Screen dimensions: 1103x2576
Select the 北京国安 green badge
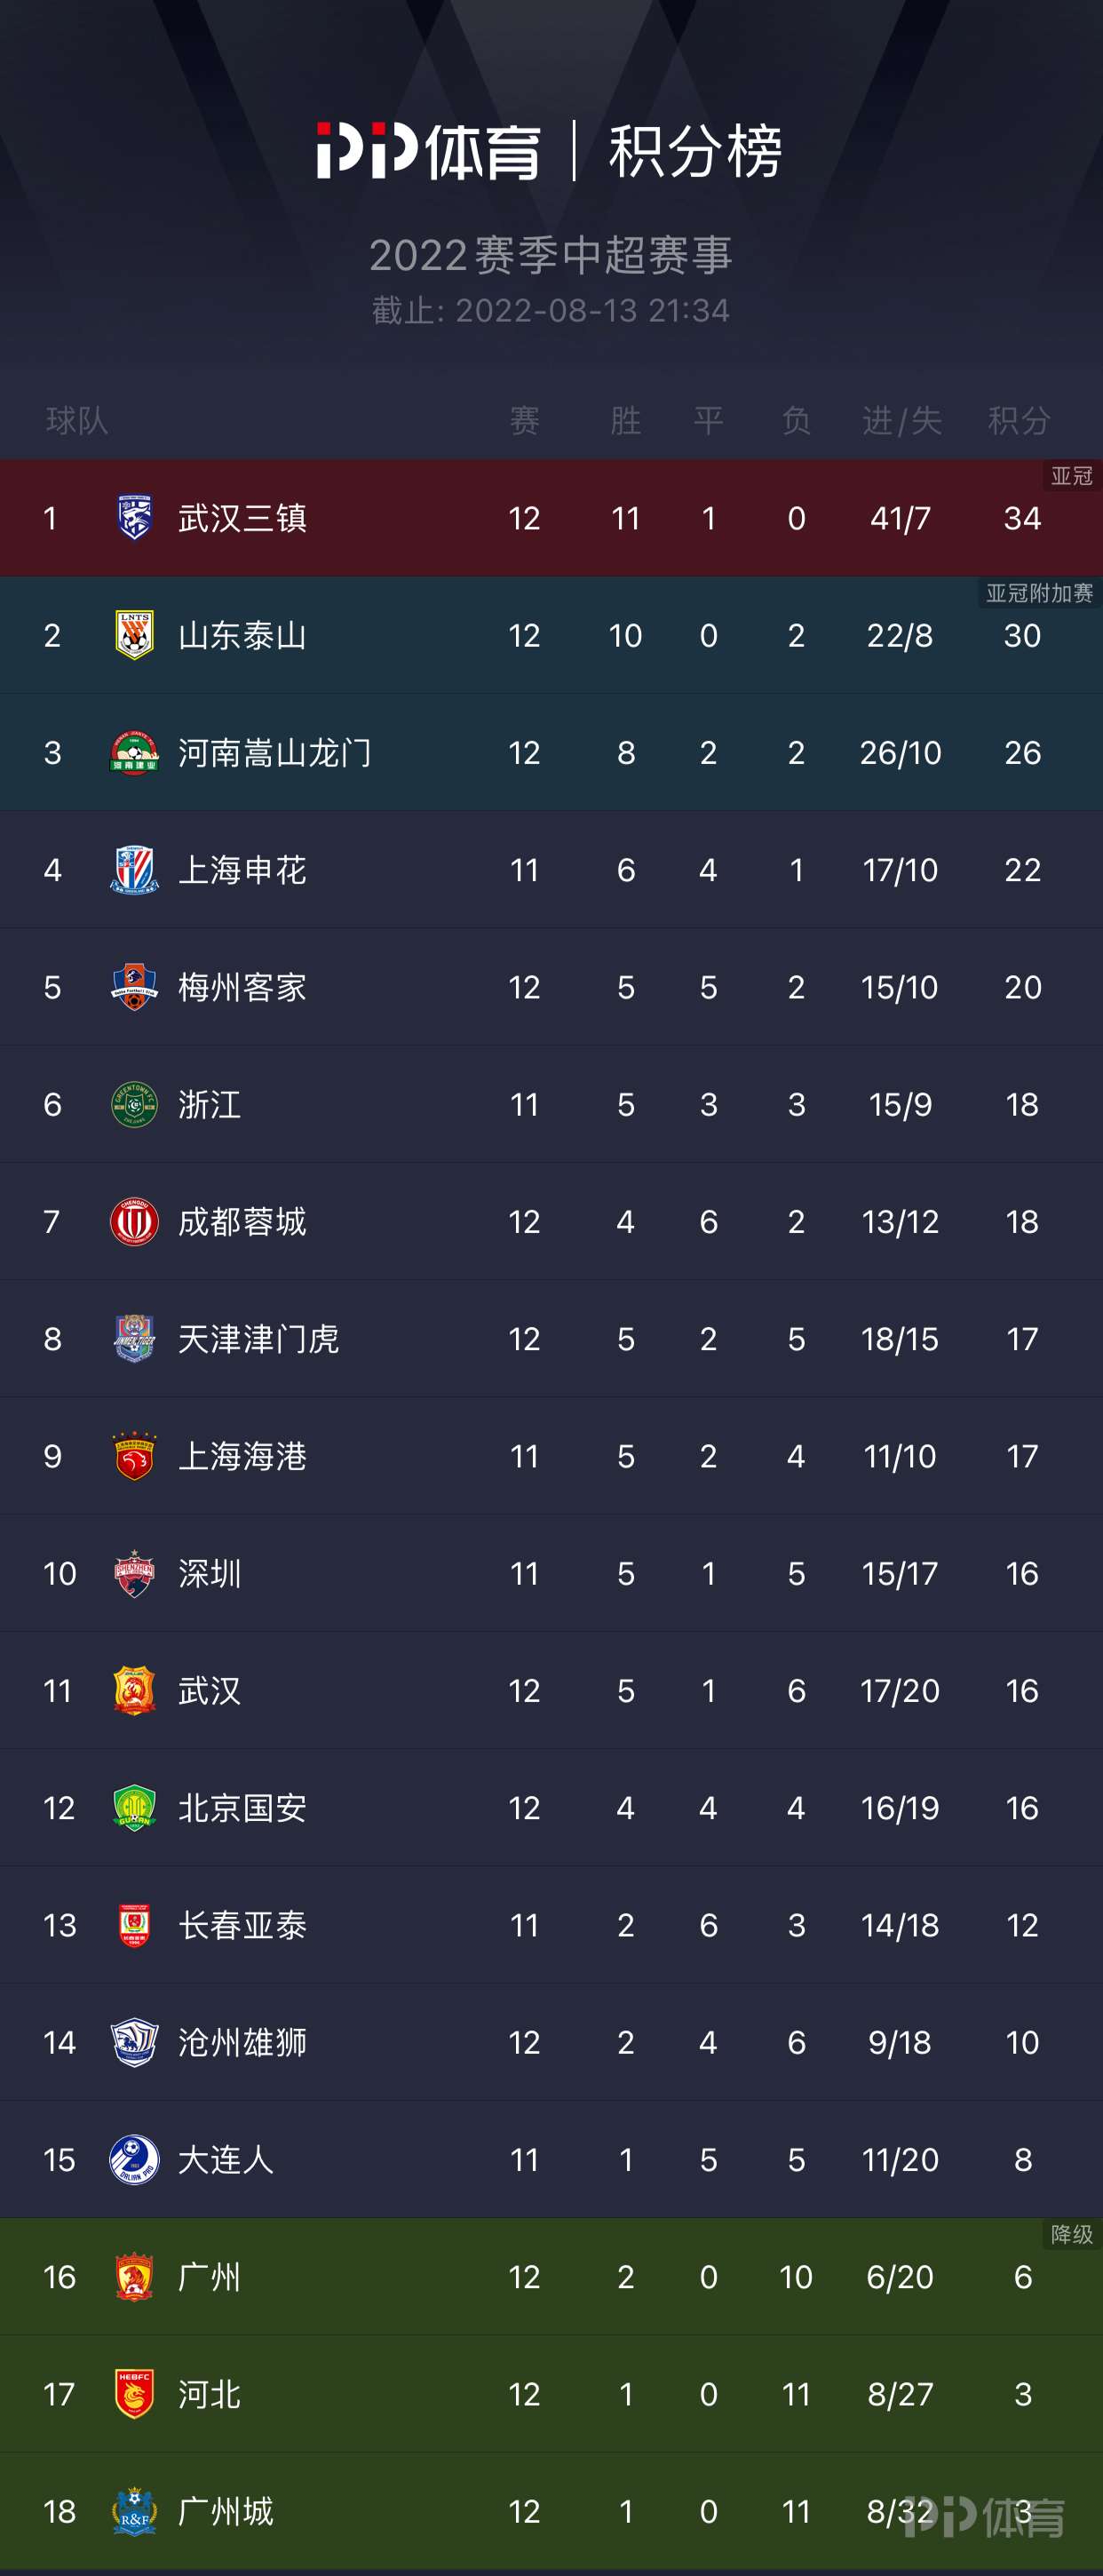(134, 1807)
